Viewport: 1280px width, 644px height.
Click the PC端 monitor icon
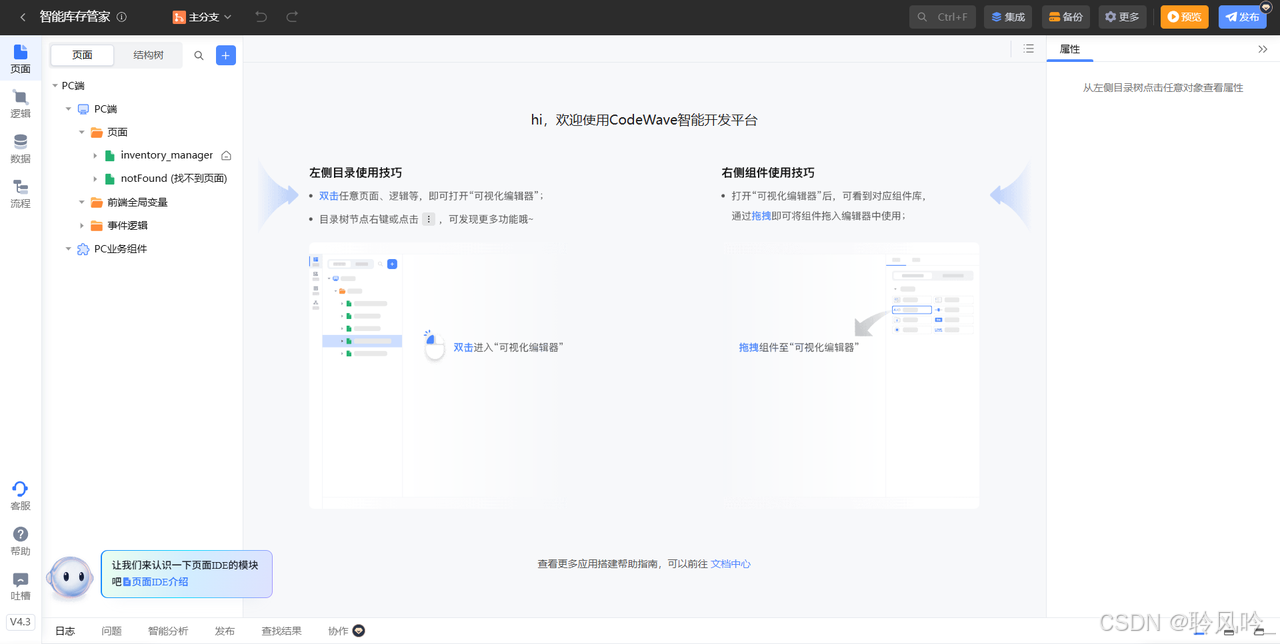pos(83,109)
